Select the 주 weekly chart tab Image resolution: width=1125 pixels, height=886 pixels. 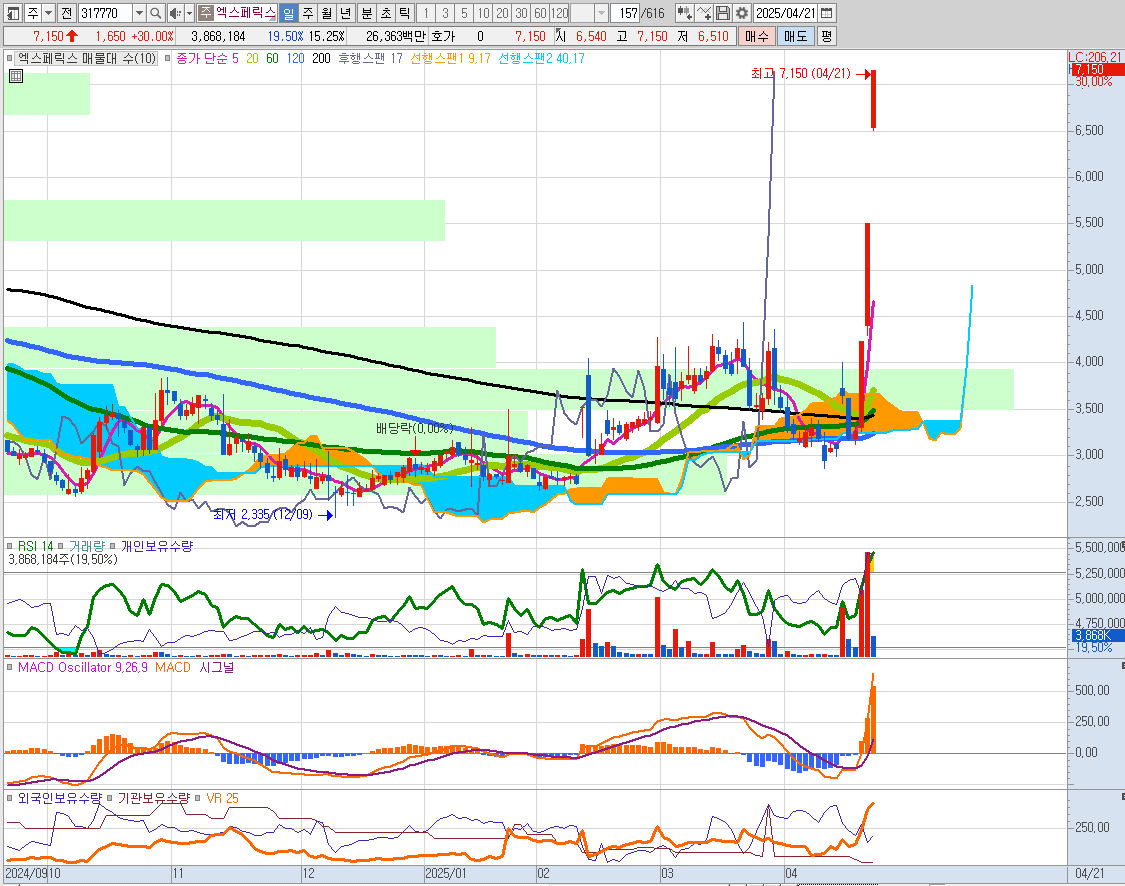(308, 13)
